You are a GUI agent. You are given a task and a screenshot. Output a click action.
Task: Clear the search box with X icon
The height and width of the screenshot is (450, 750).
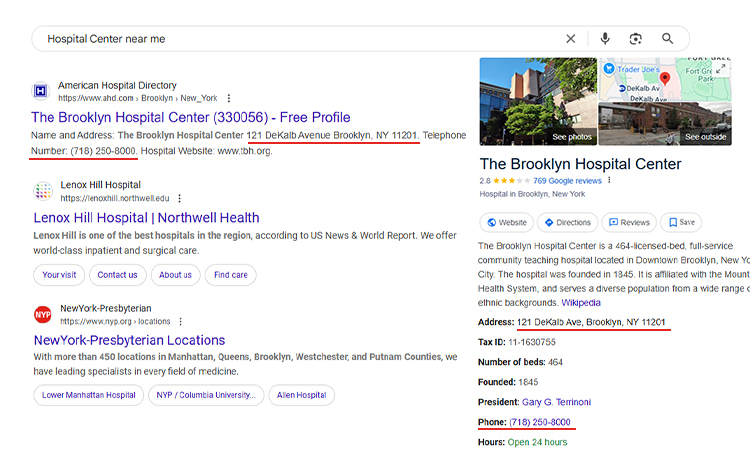(x=571, y=39)
